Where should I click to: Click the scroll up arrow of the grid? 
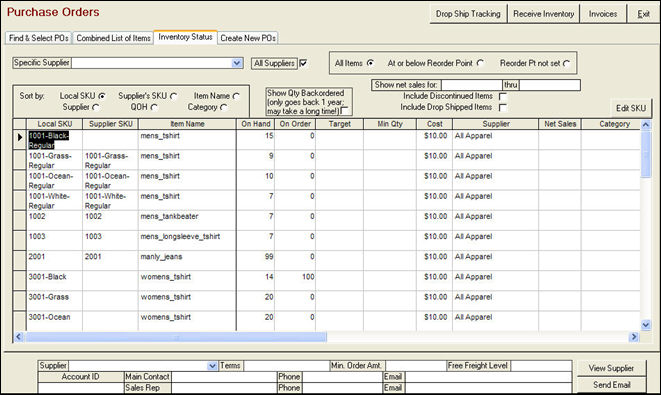[645, 124]
